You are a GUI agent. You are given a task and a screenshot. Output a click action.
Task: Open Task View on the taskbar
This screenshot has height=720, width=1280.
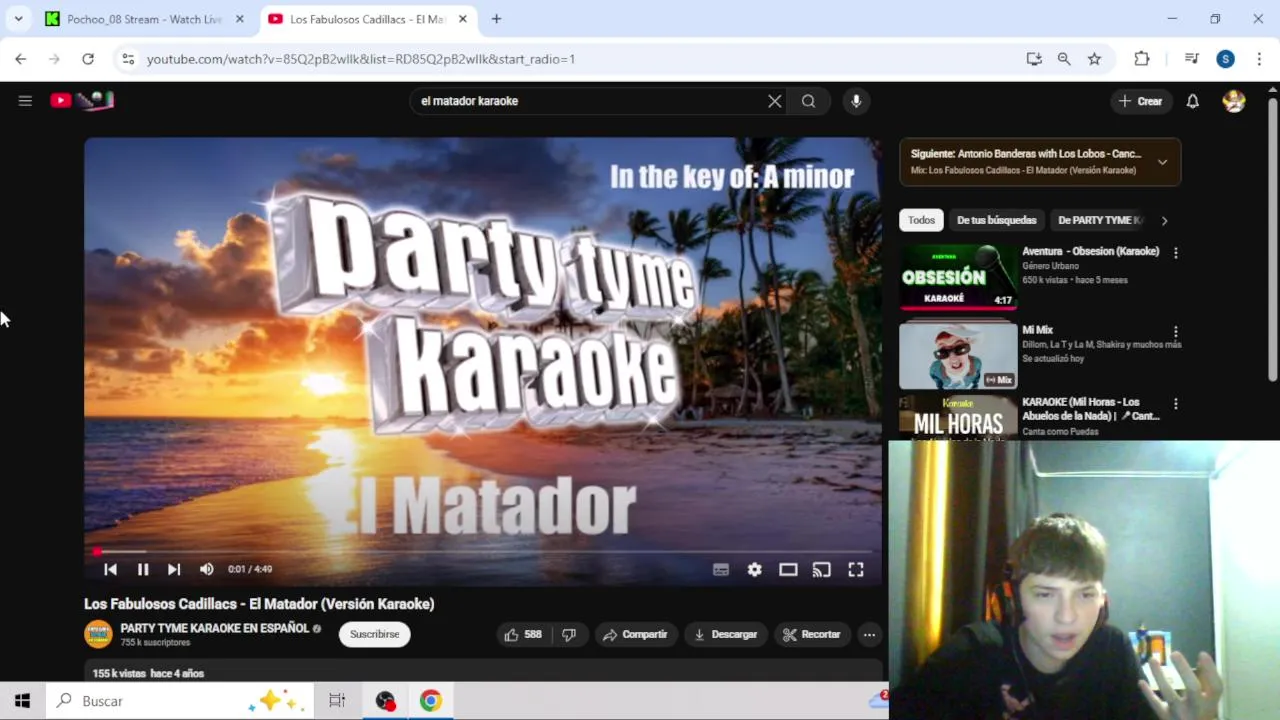(x=337, y=701)
